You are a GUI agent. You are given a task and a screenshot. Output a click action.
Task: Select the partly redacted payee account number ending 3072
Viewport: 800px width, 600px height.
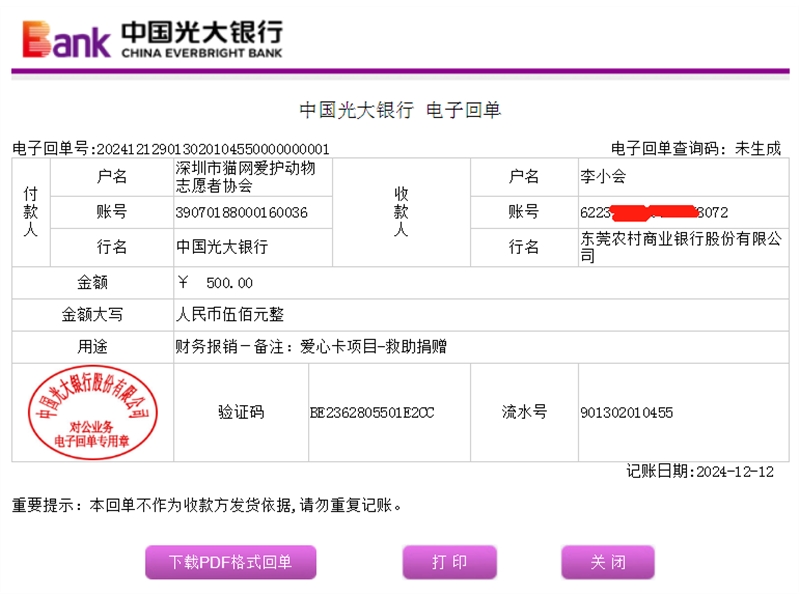click(x=654, y=212)
